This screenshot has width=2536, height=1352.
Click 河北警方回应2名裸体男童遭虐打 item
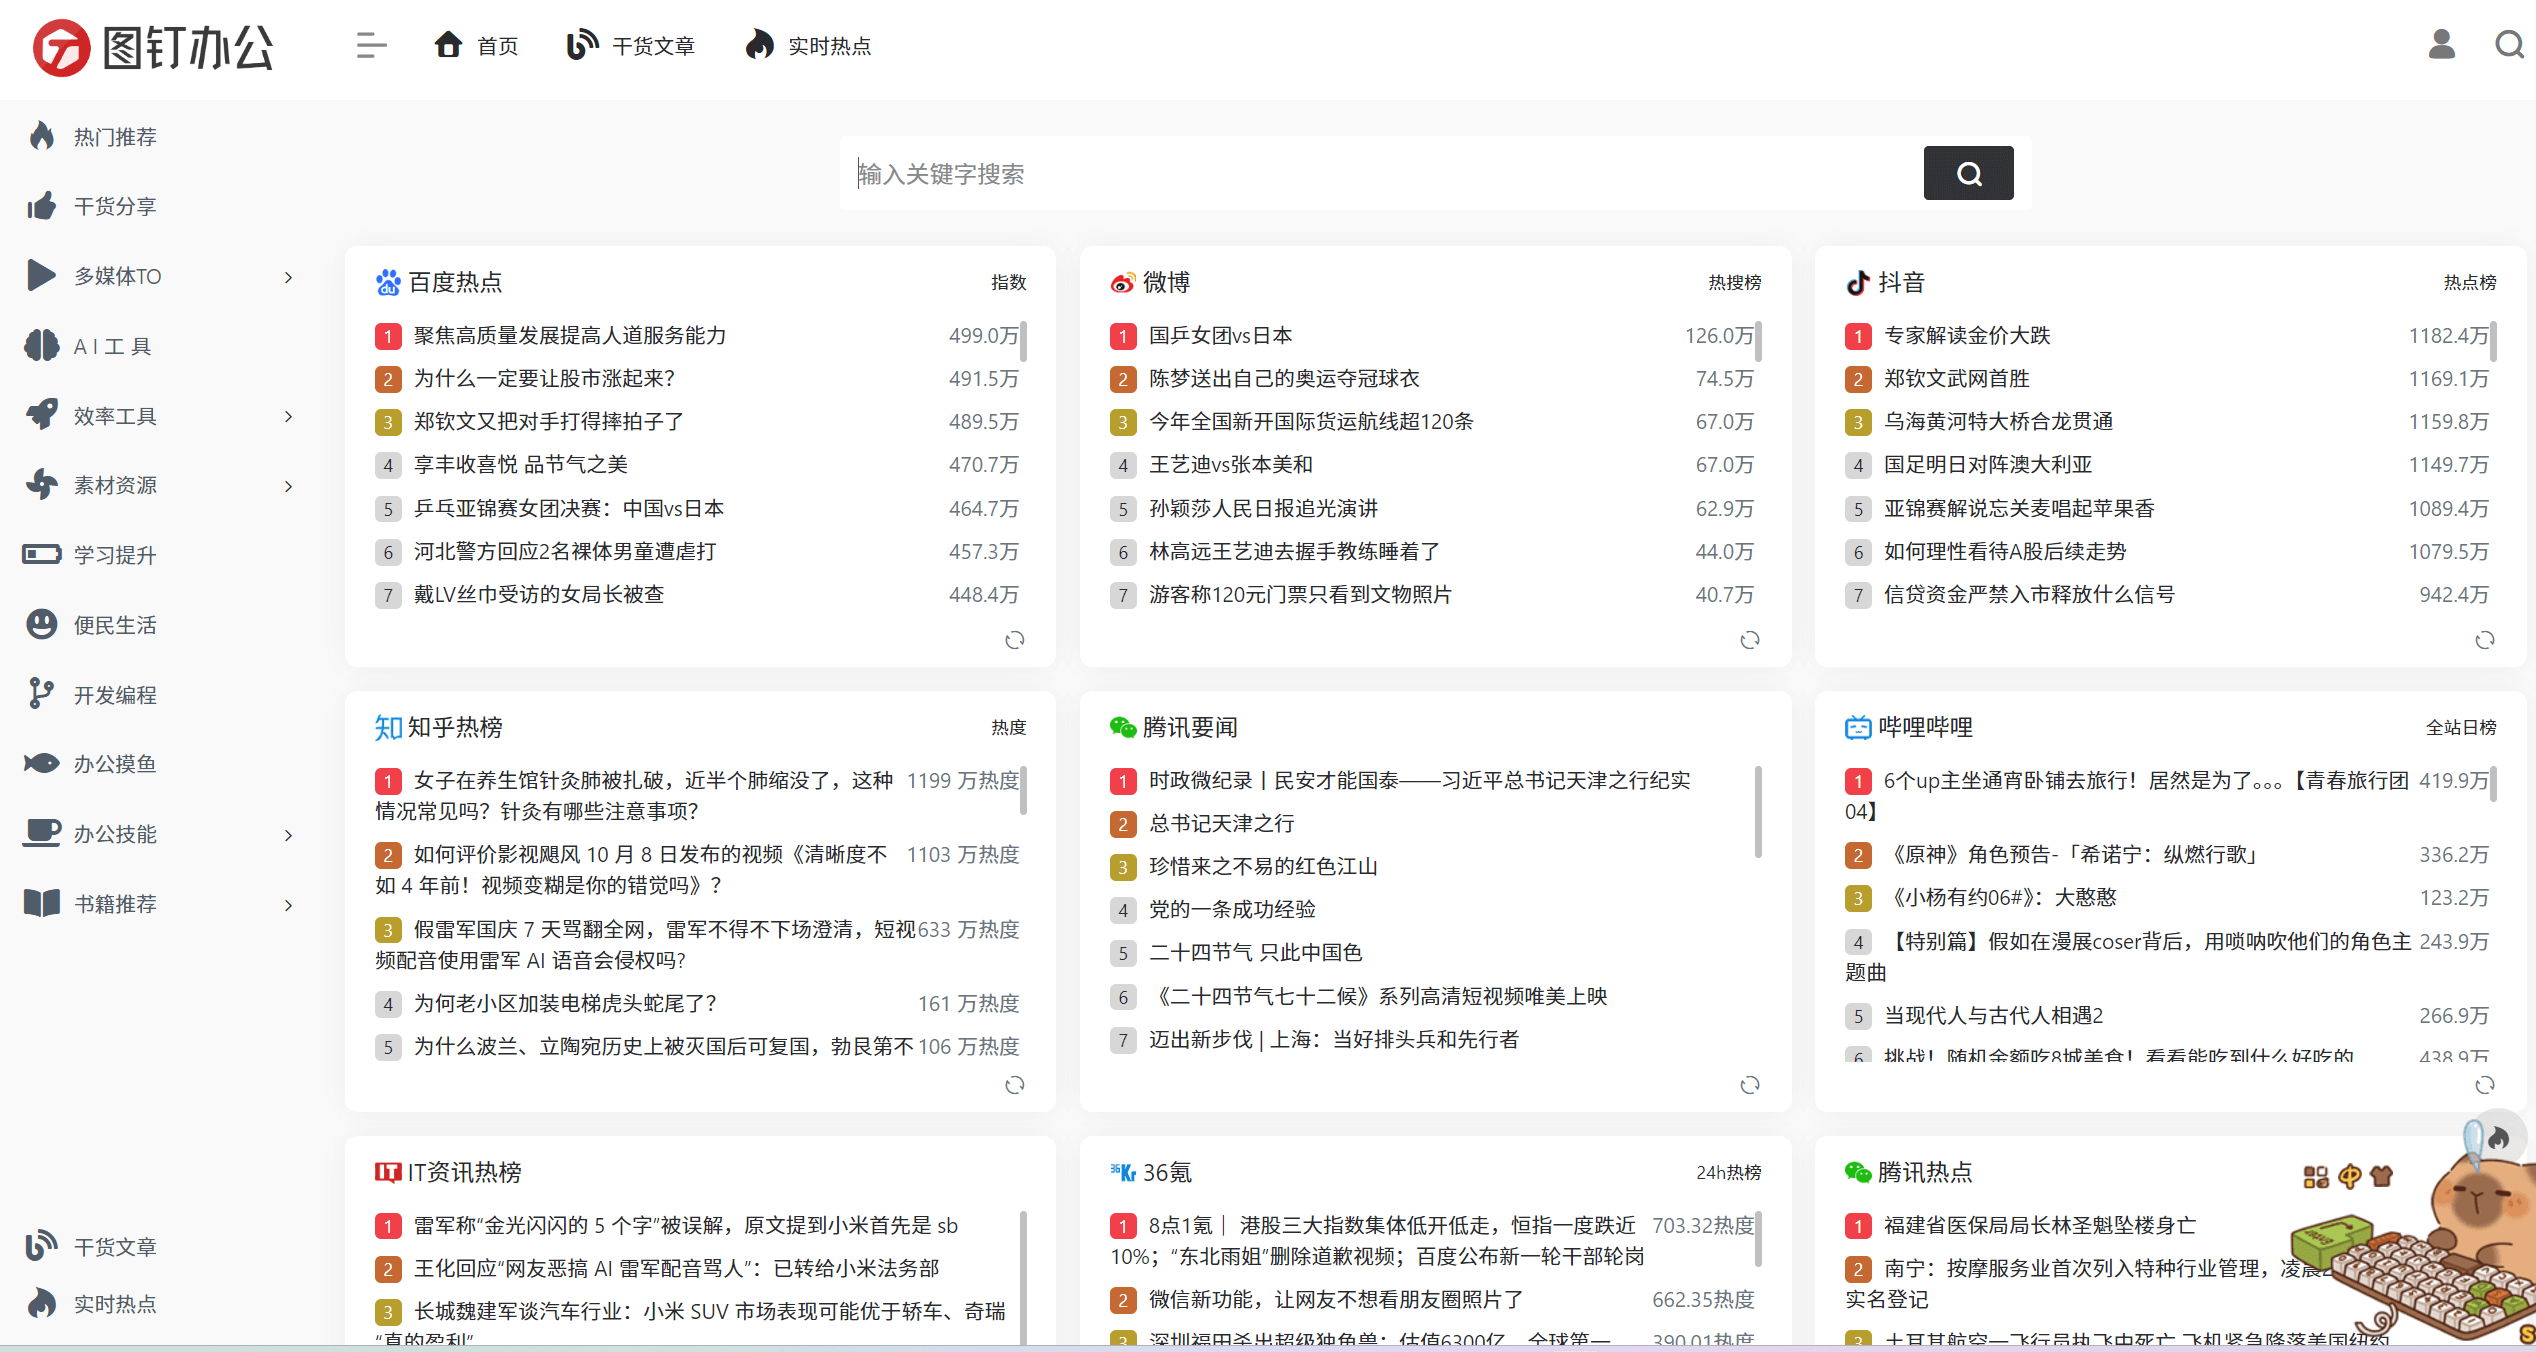click(x=565, y=552)
